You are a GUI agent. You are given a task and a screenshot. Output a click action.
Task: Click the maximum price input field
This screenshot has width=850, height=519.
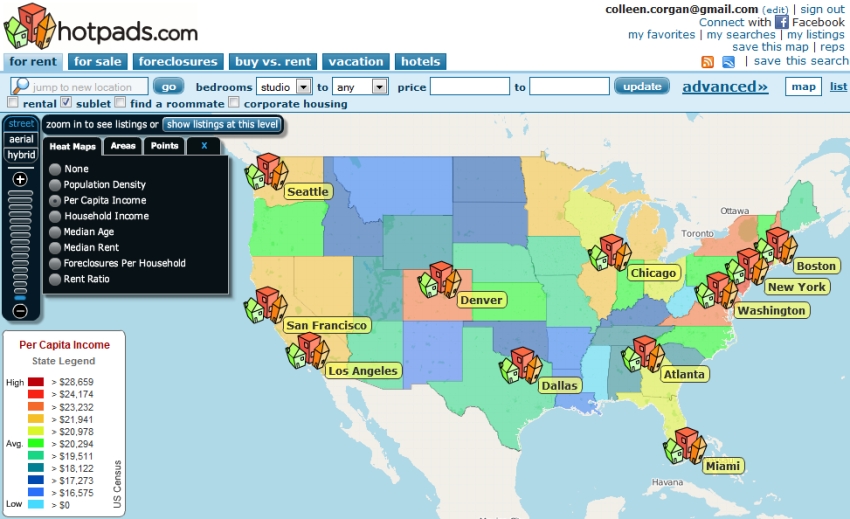tap(569, 86)
